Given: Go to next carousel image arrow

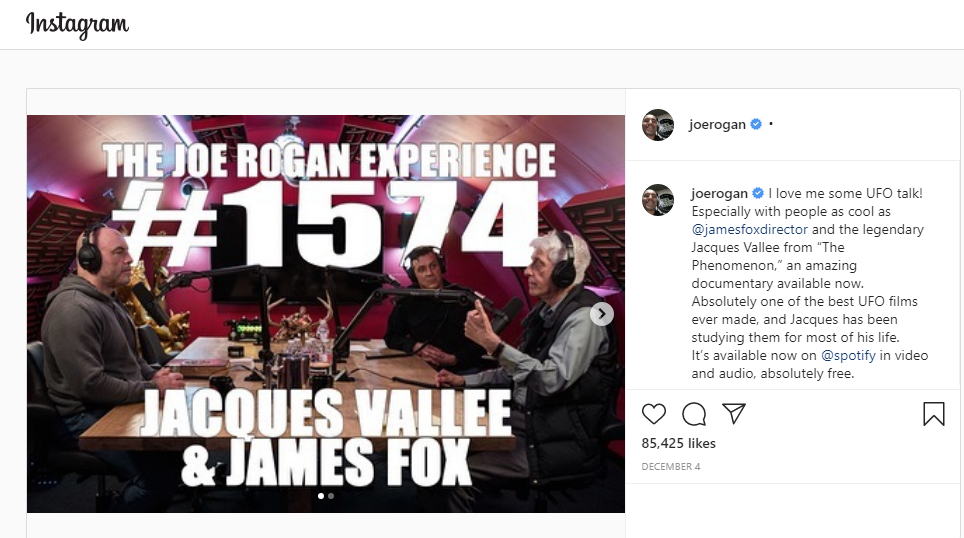Looking at the screenshot, I should point(602,314).
